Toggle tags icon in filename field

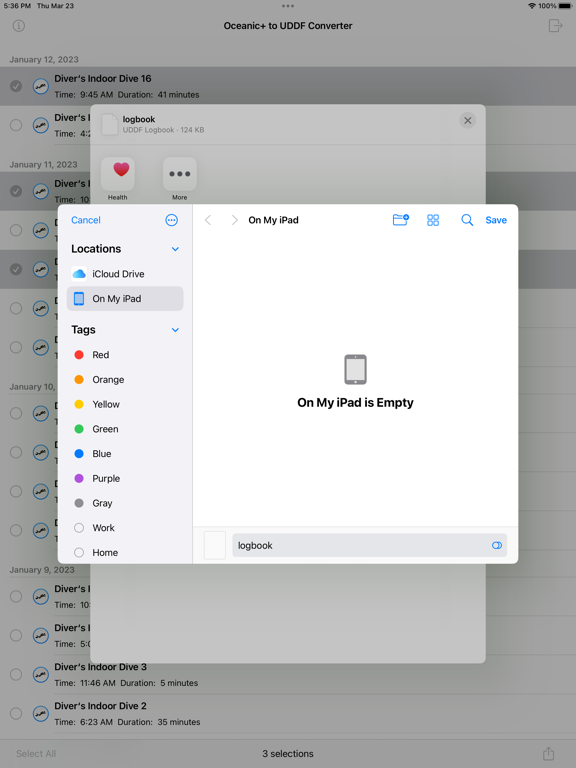coord(497,546)
